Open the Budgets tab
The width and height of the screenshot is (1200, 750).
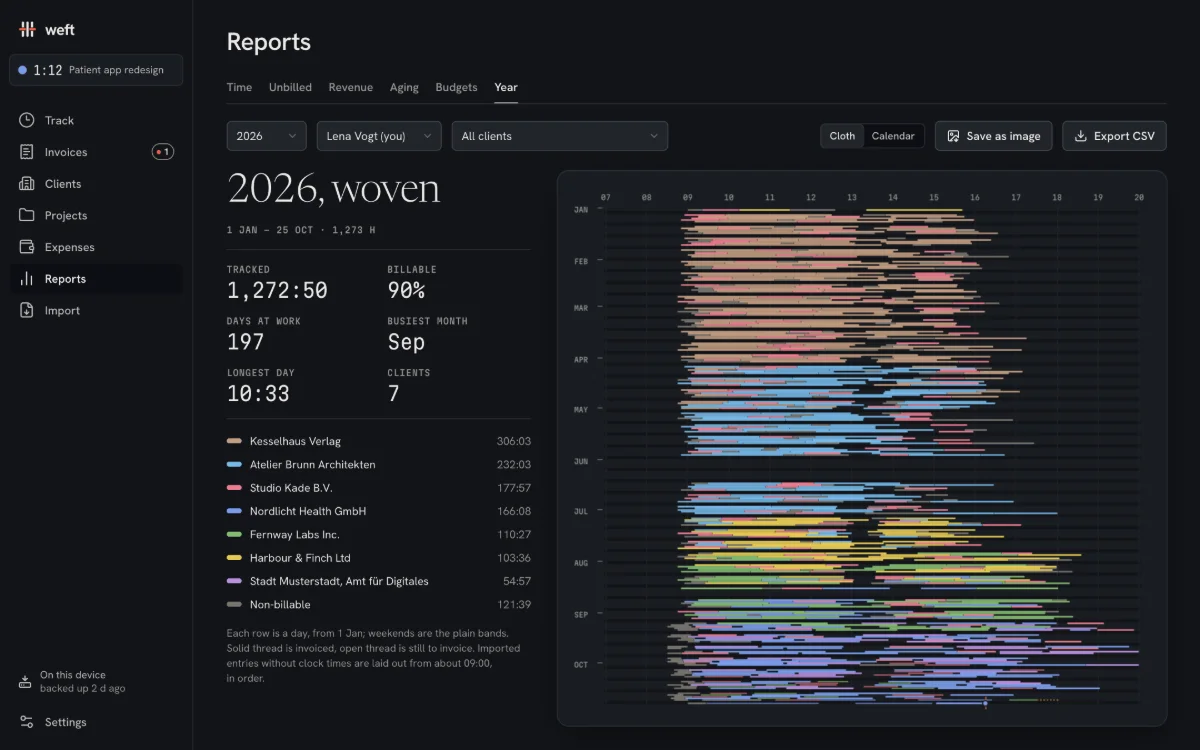point(456,87)
